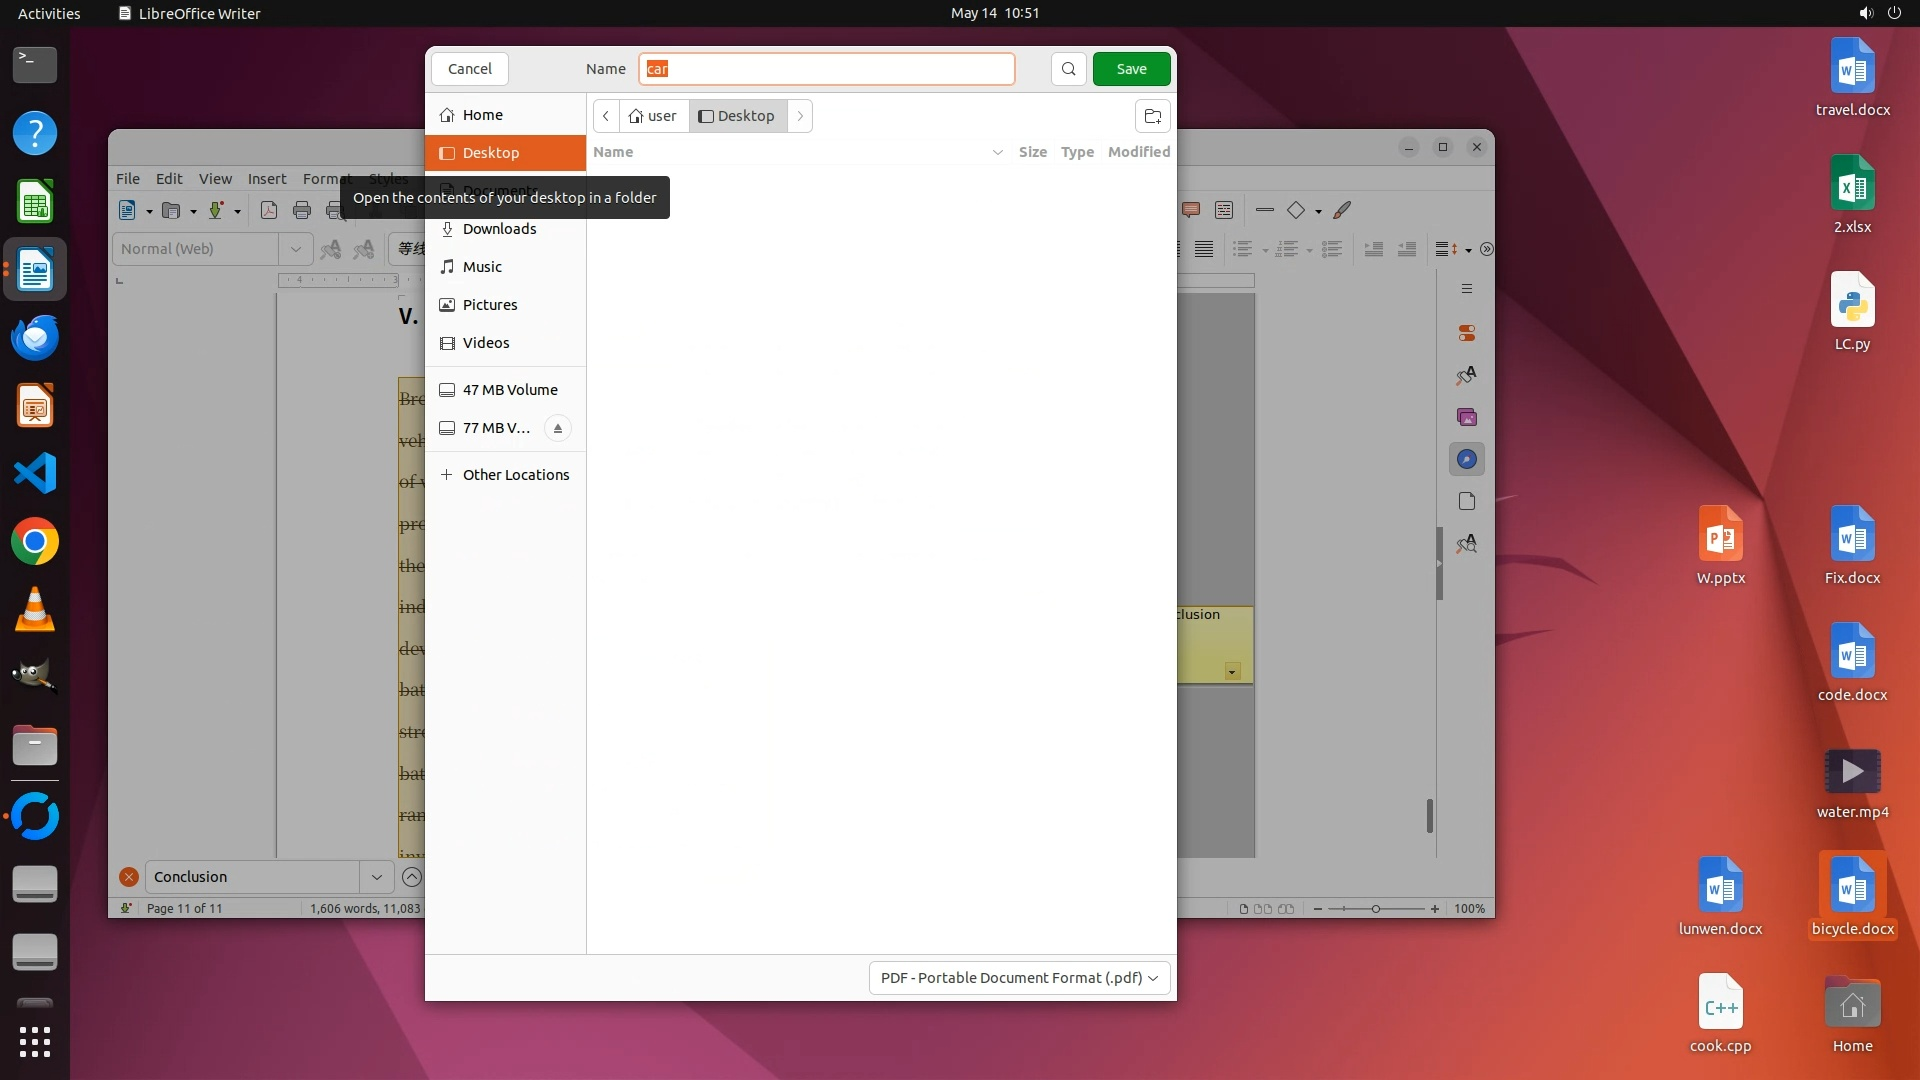Open the Normal (Web) paragraph style dropdown

tap(295, 249)
